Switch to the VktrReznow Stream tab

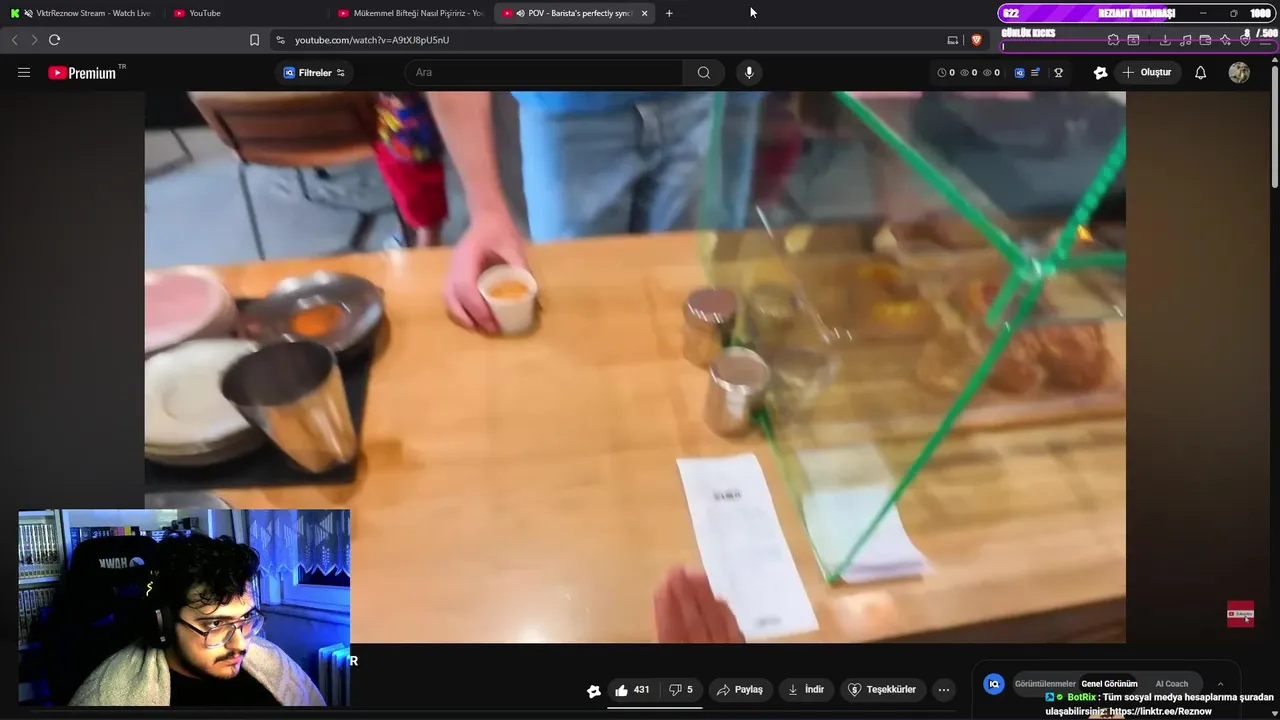82,13
